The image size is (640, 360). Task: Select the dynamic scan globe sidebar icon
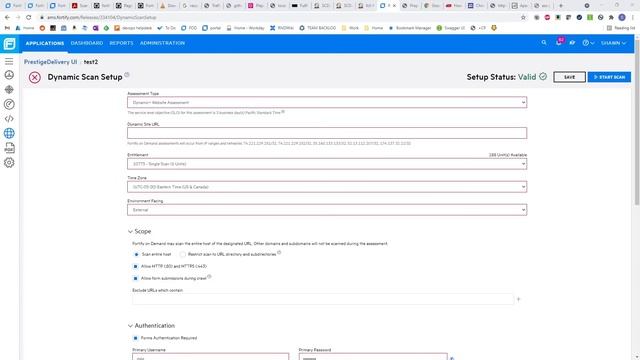pos(9,133)
